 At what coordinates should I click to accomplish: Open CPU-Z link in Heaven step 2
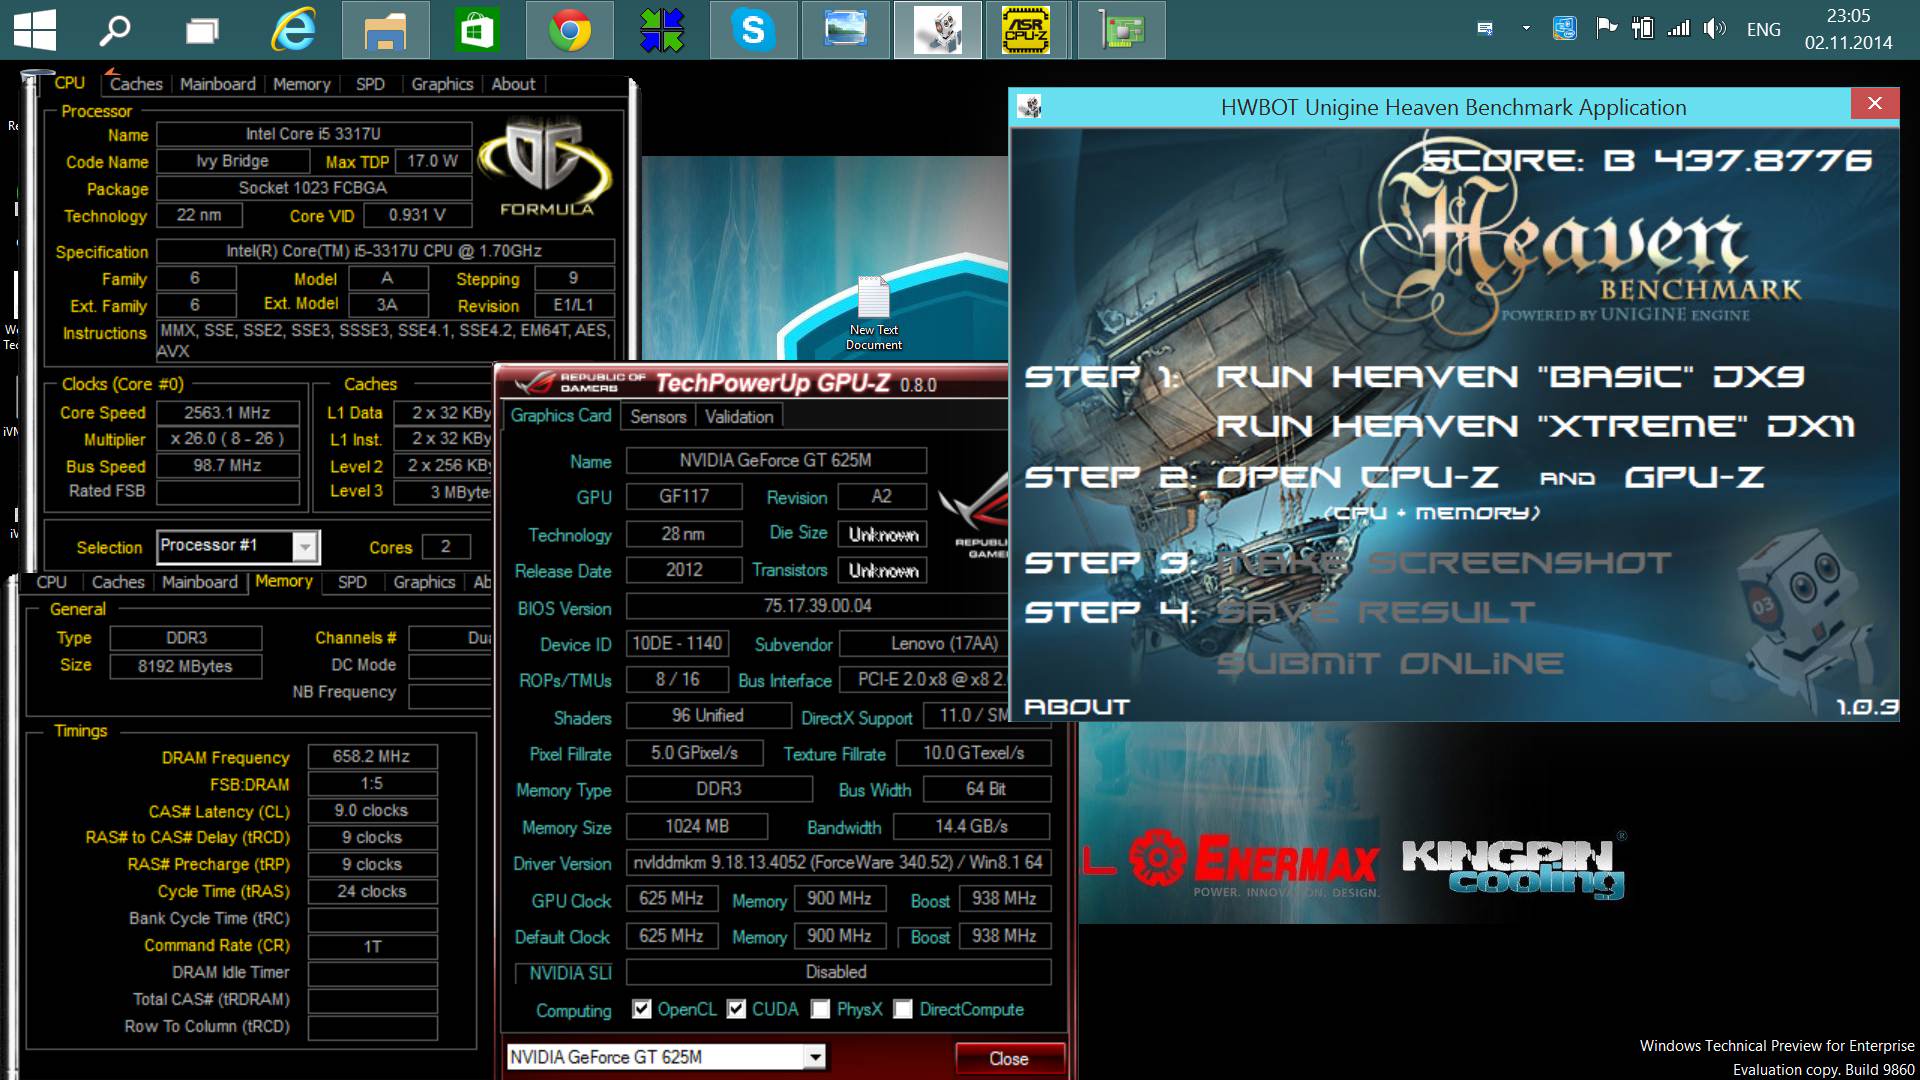[1357, 477]
